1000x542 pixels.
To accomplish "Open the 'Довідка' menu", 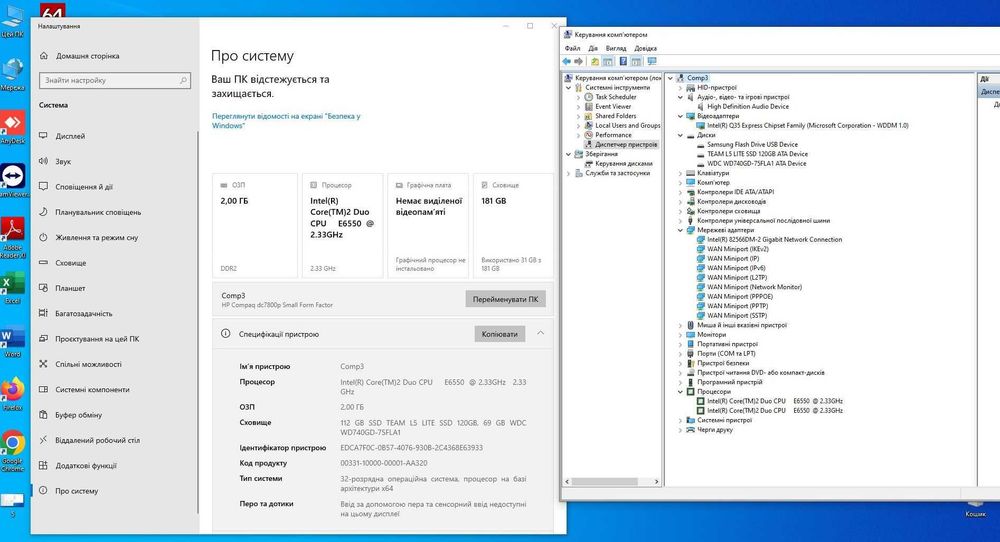I will (x=645, y=48).
